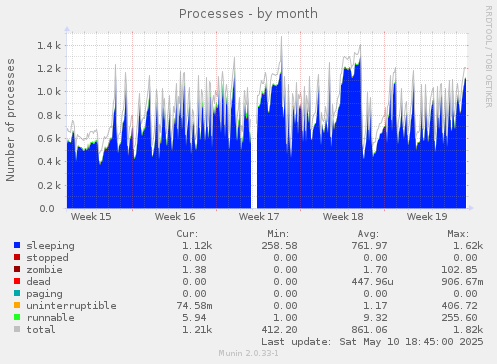Click the 'Week 19' axis label
Viewport: 497px width, 364px height.
[427, 217]
